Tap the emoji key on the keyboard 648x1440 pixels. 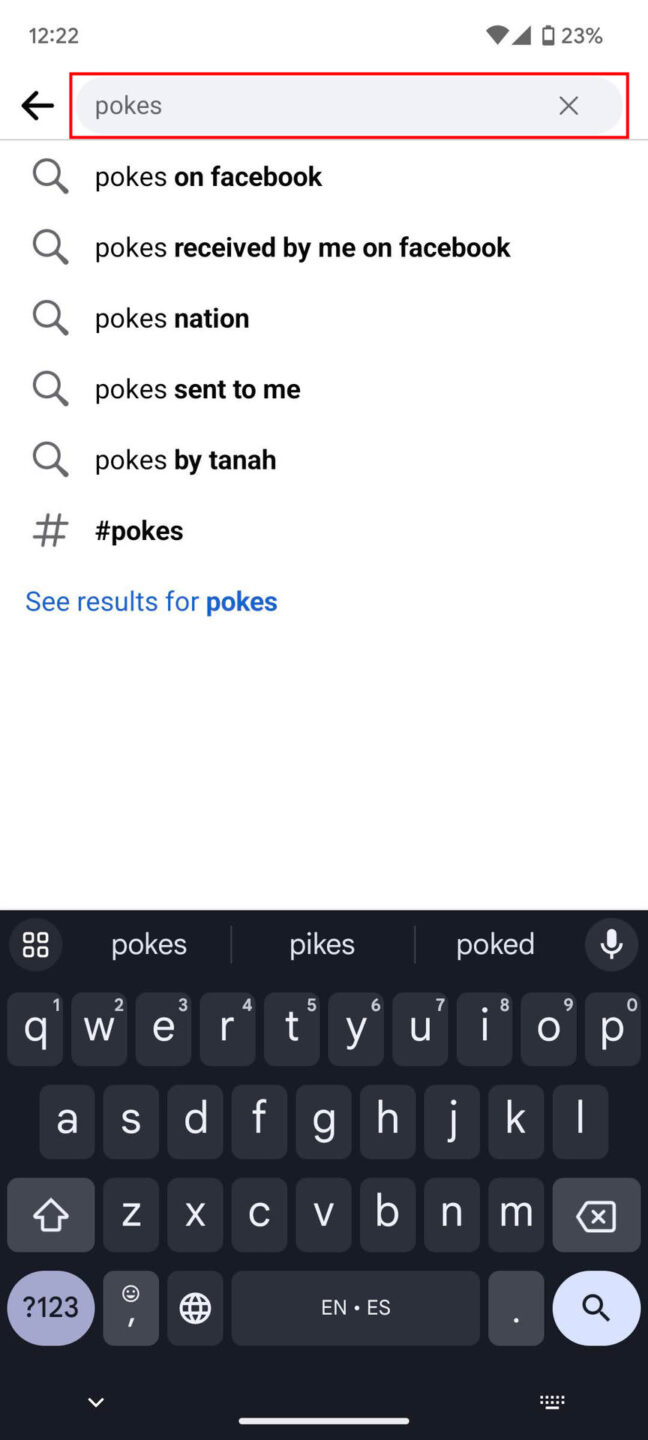tap(130, 1308)
